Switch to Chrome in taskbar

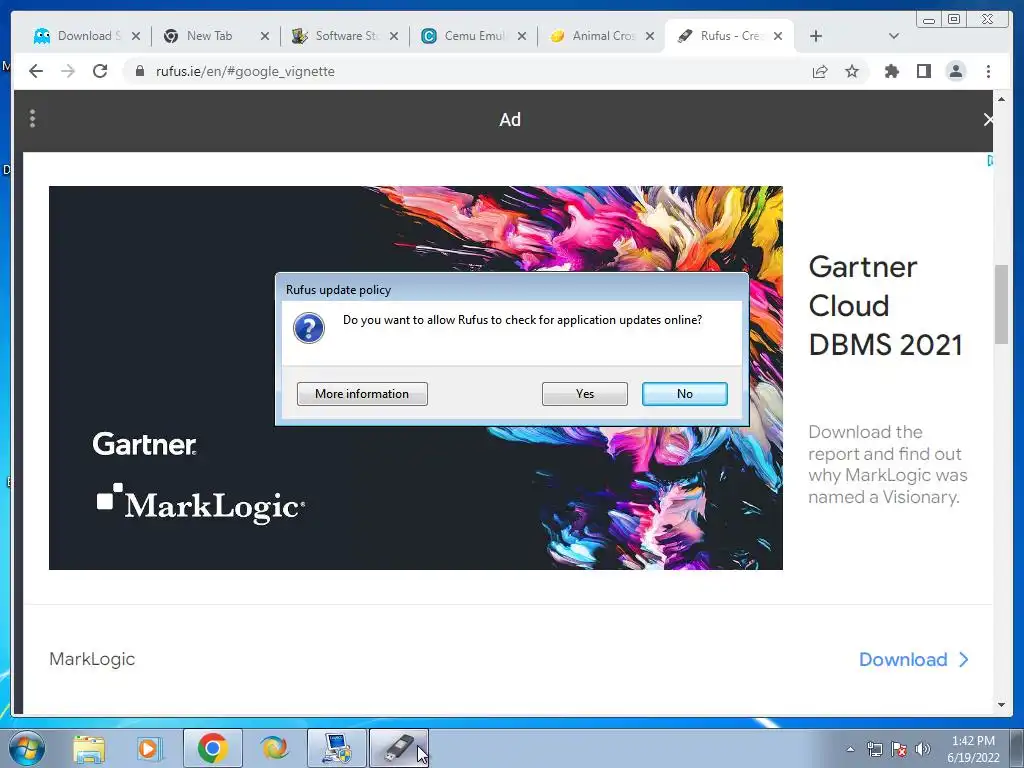click(x=213, y=748)
